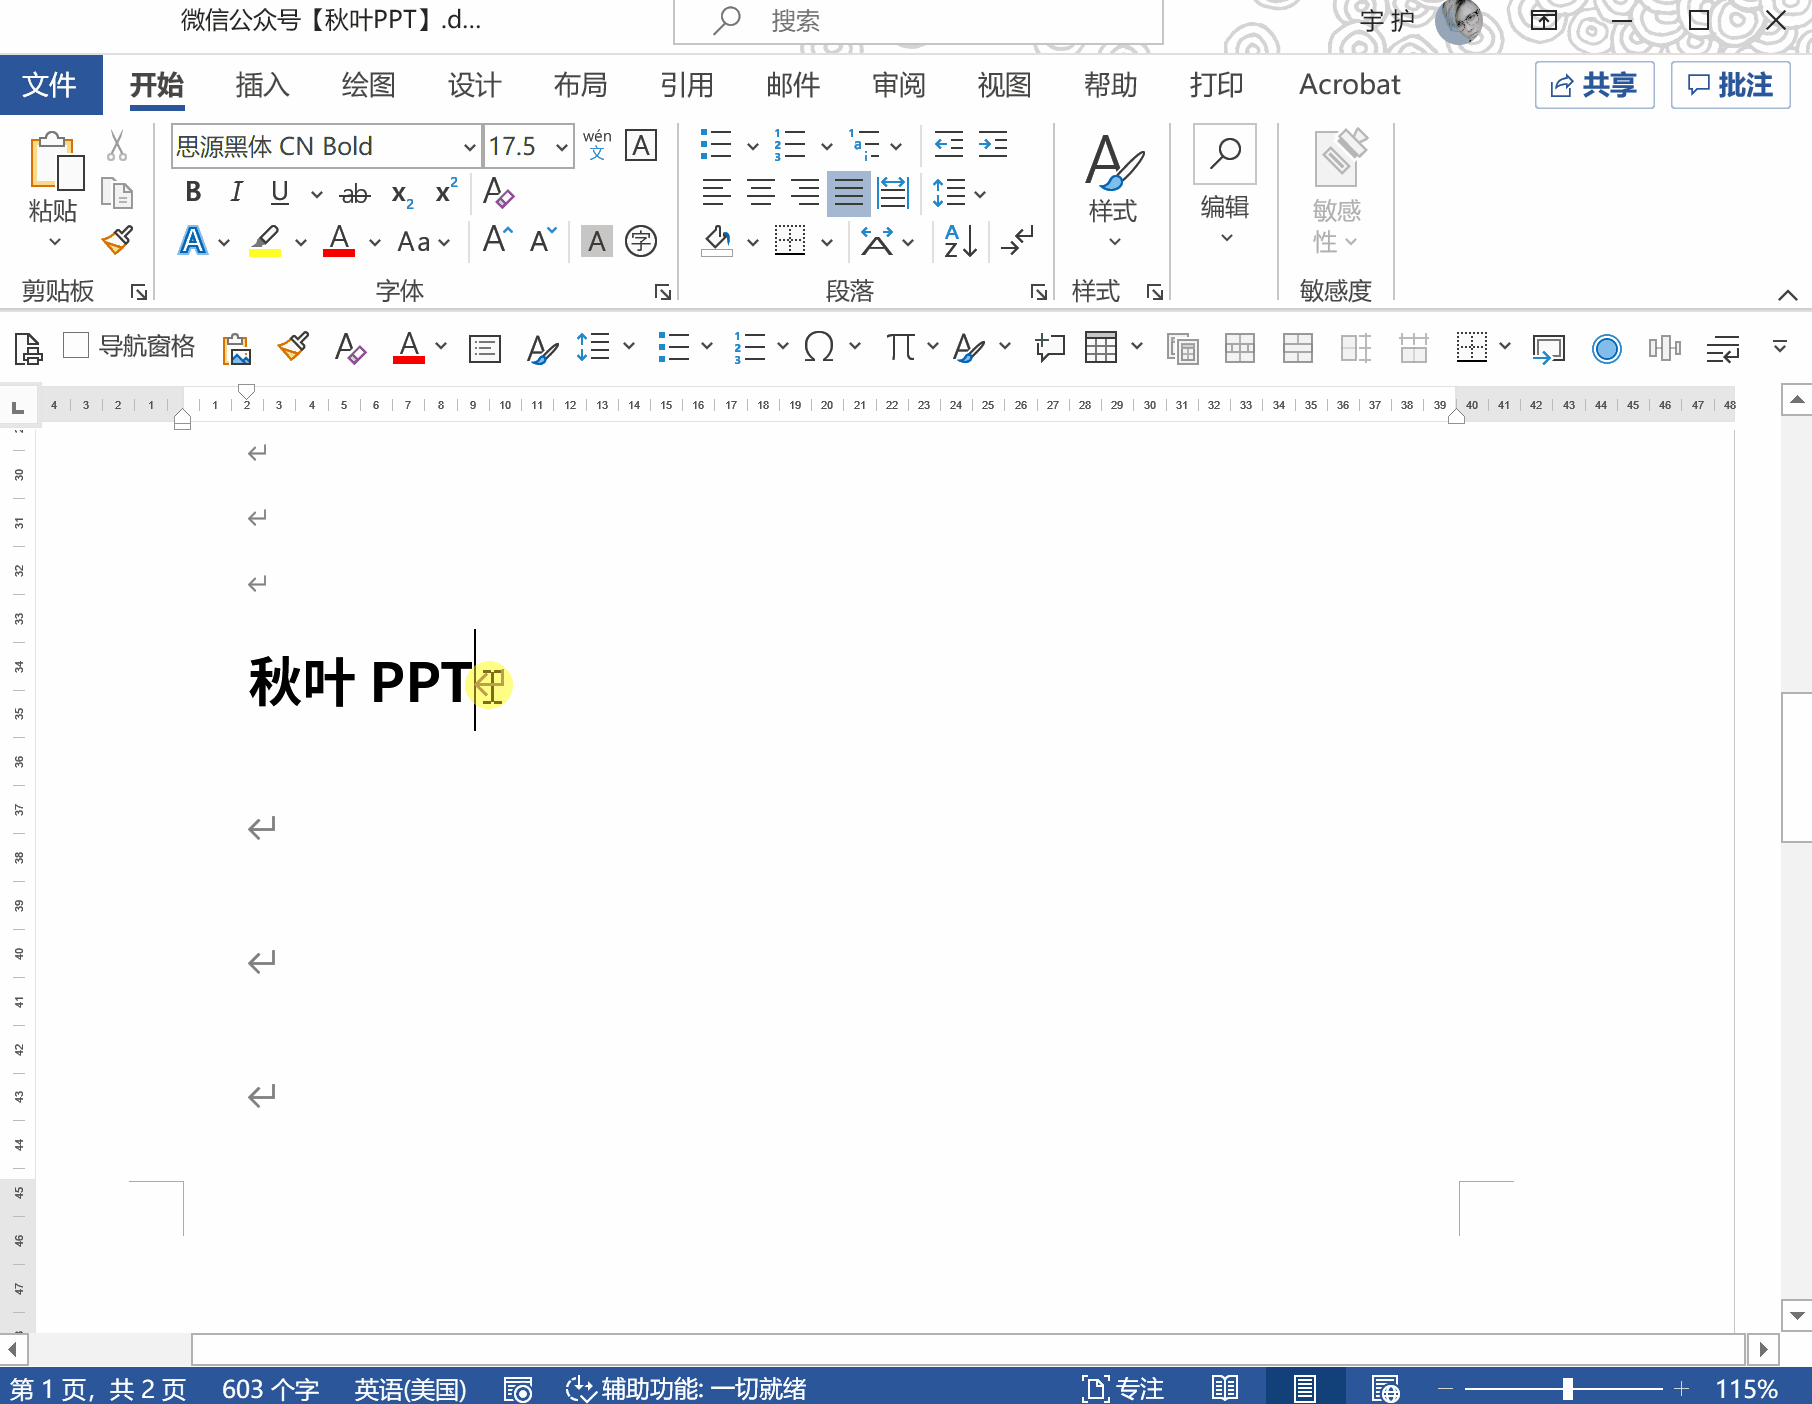Click the 115% zoom level
Screen dimensions: 1812x1404
[1746, 1388]
